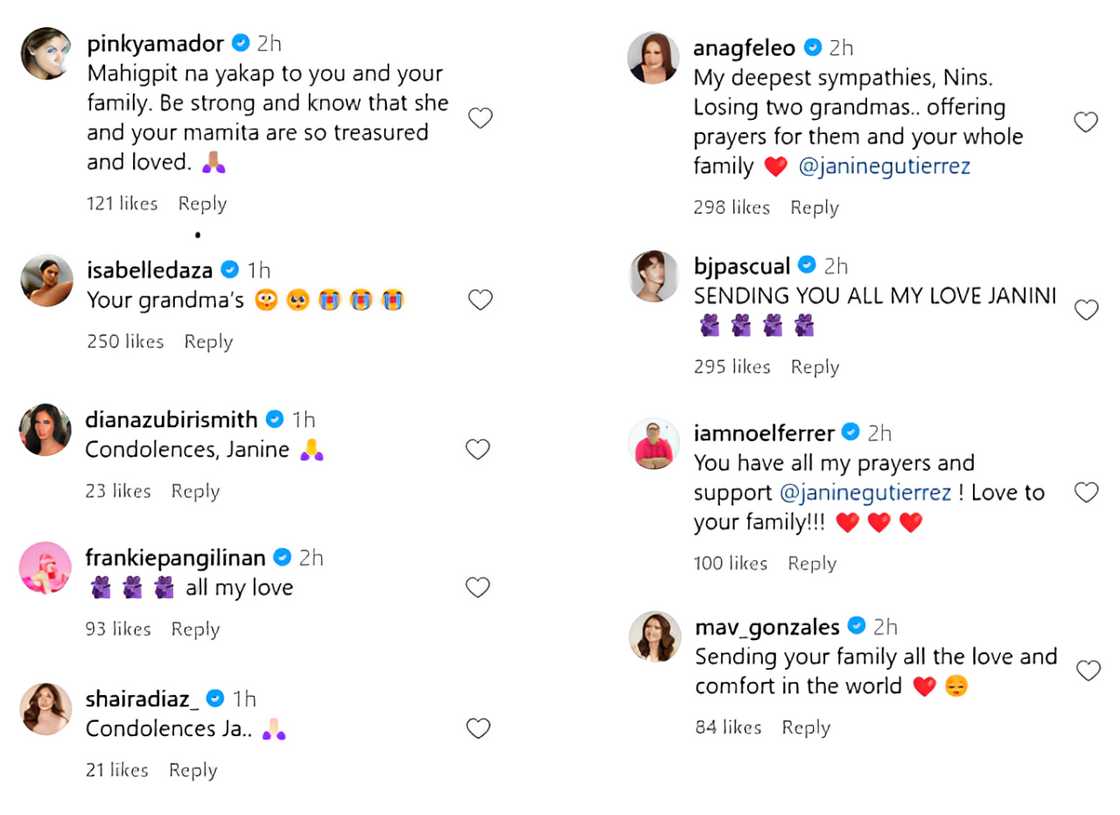Tap the heart on isabelledaza's comment
Image resolution: width=1120 pixels, height=815 pixels.
(x=480, y=299)
